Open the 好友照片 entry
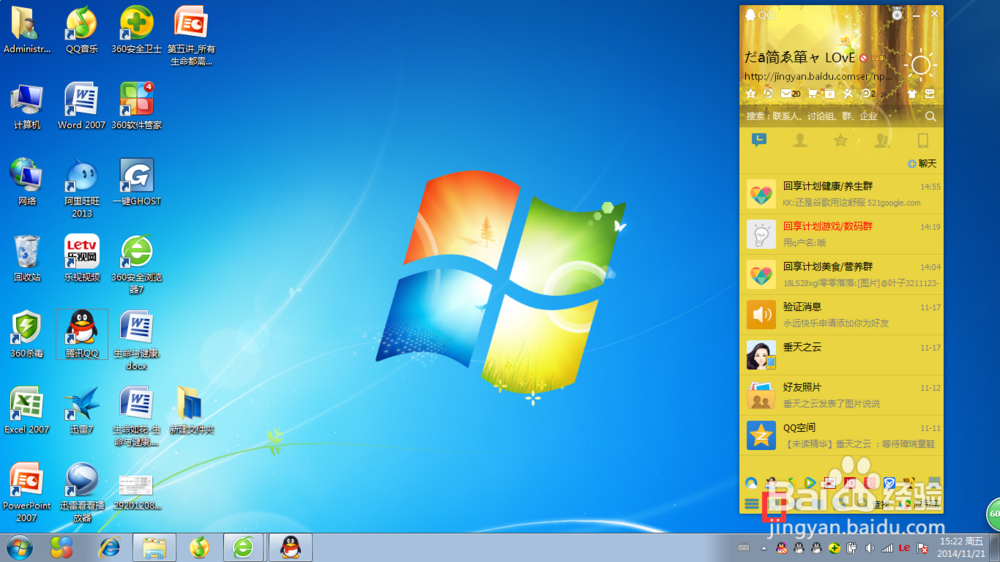 pyautogui.click(x=841, y=395)
